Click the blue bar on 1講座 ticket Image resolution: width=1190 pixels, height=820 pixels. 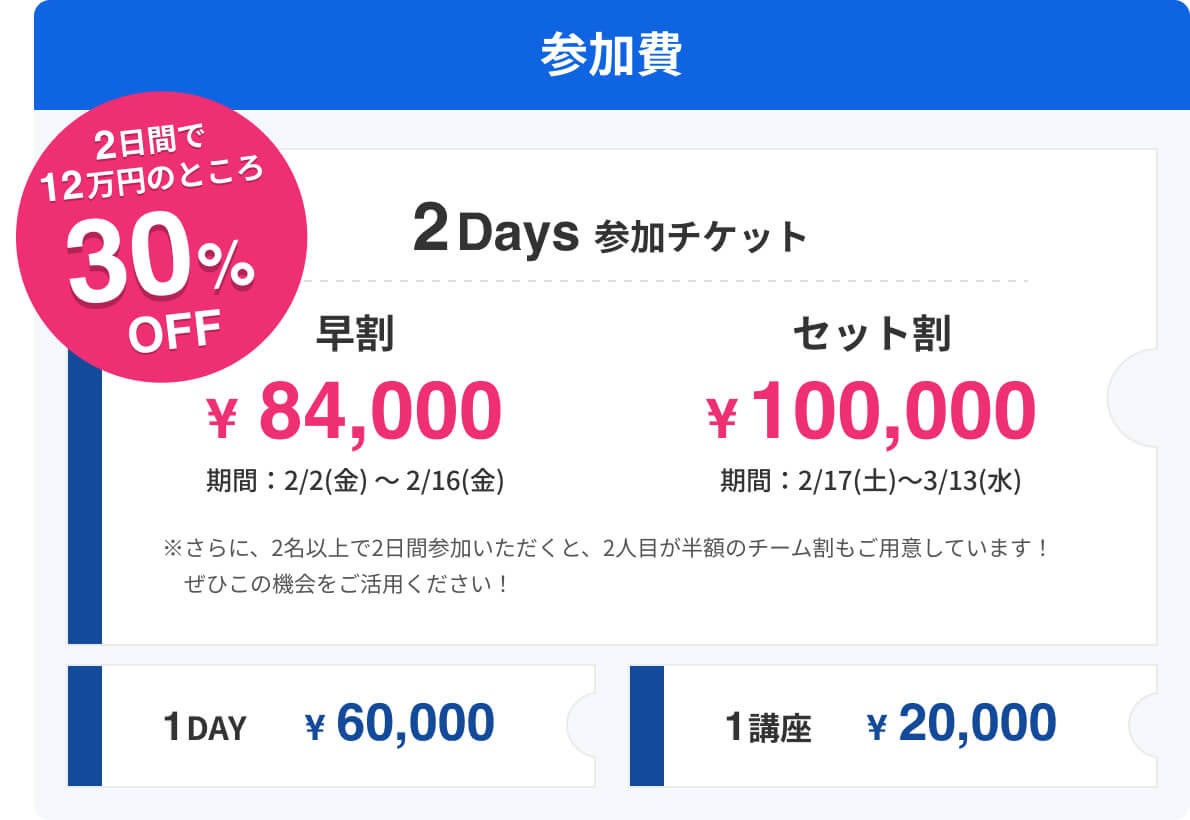[x=647, y=726]
